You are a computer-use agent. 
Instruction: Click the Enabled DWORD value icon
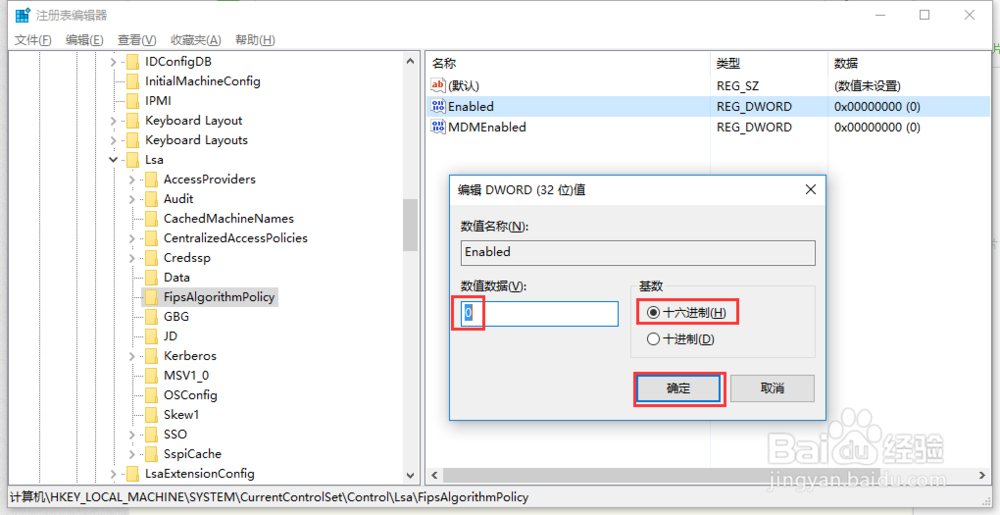coord(438,106)
